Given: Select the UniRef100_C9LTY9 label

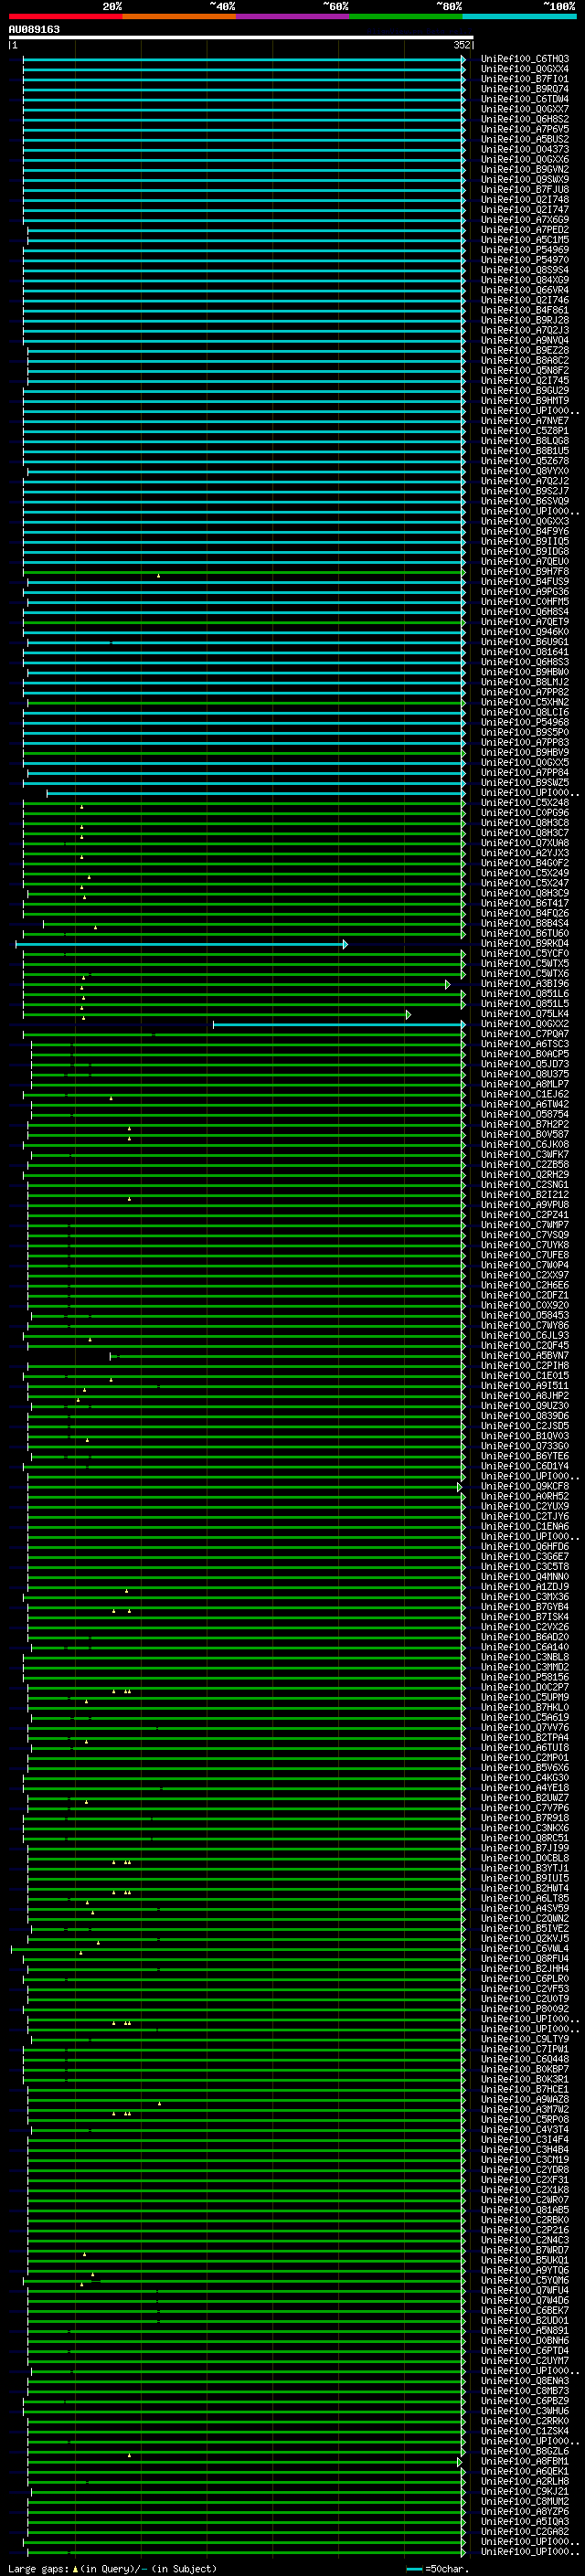Looking at the screenshot, I should tap(525, 2039).
